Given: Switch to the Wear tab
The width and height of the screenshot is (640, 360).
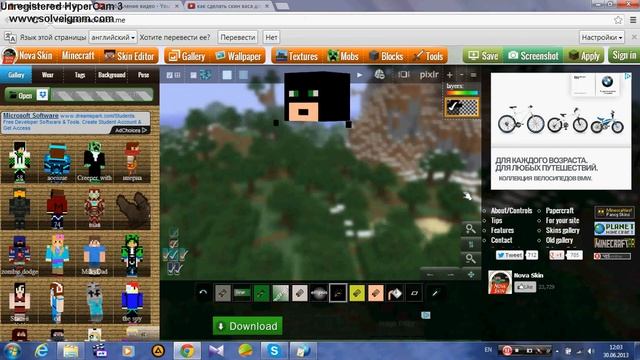Looking at the screenshot, I should 48,75.
